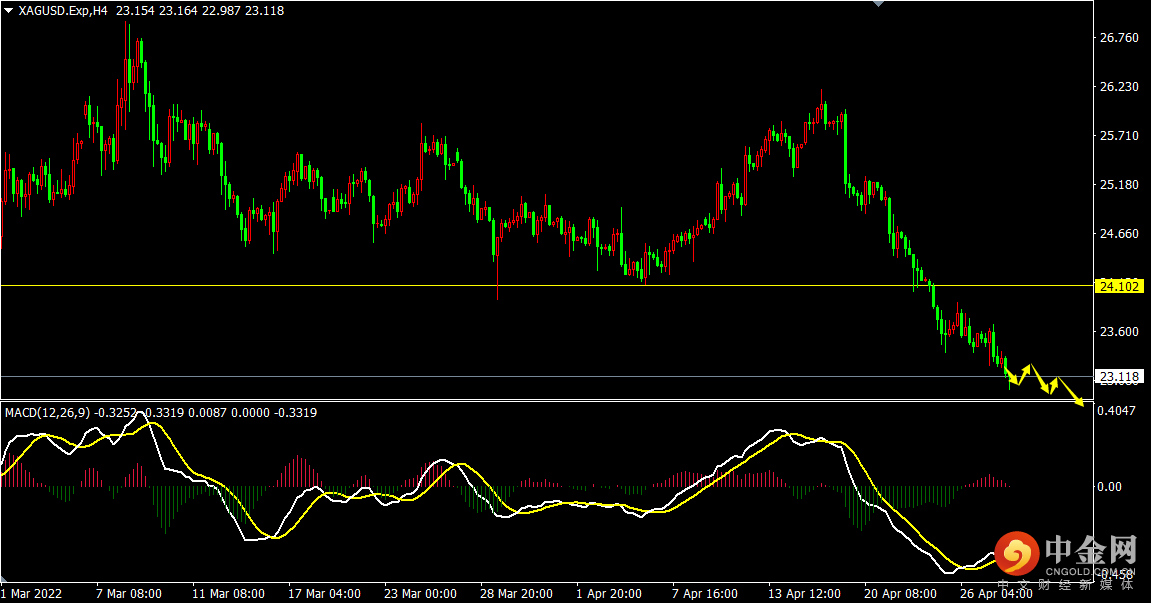Click the current price tag 23.118
Screen dimensions: 1151x603
[x=1119, y=377]
